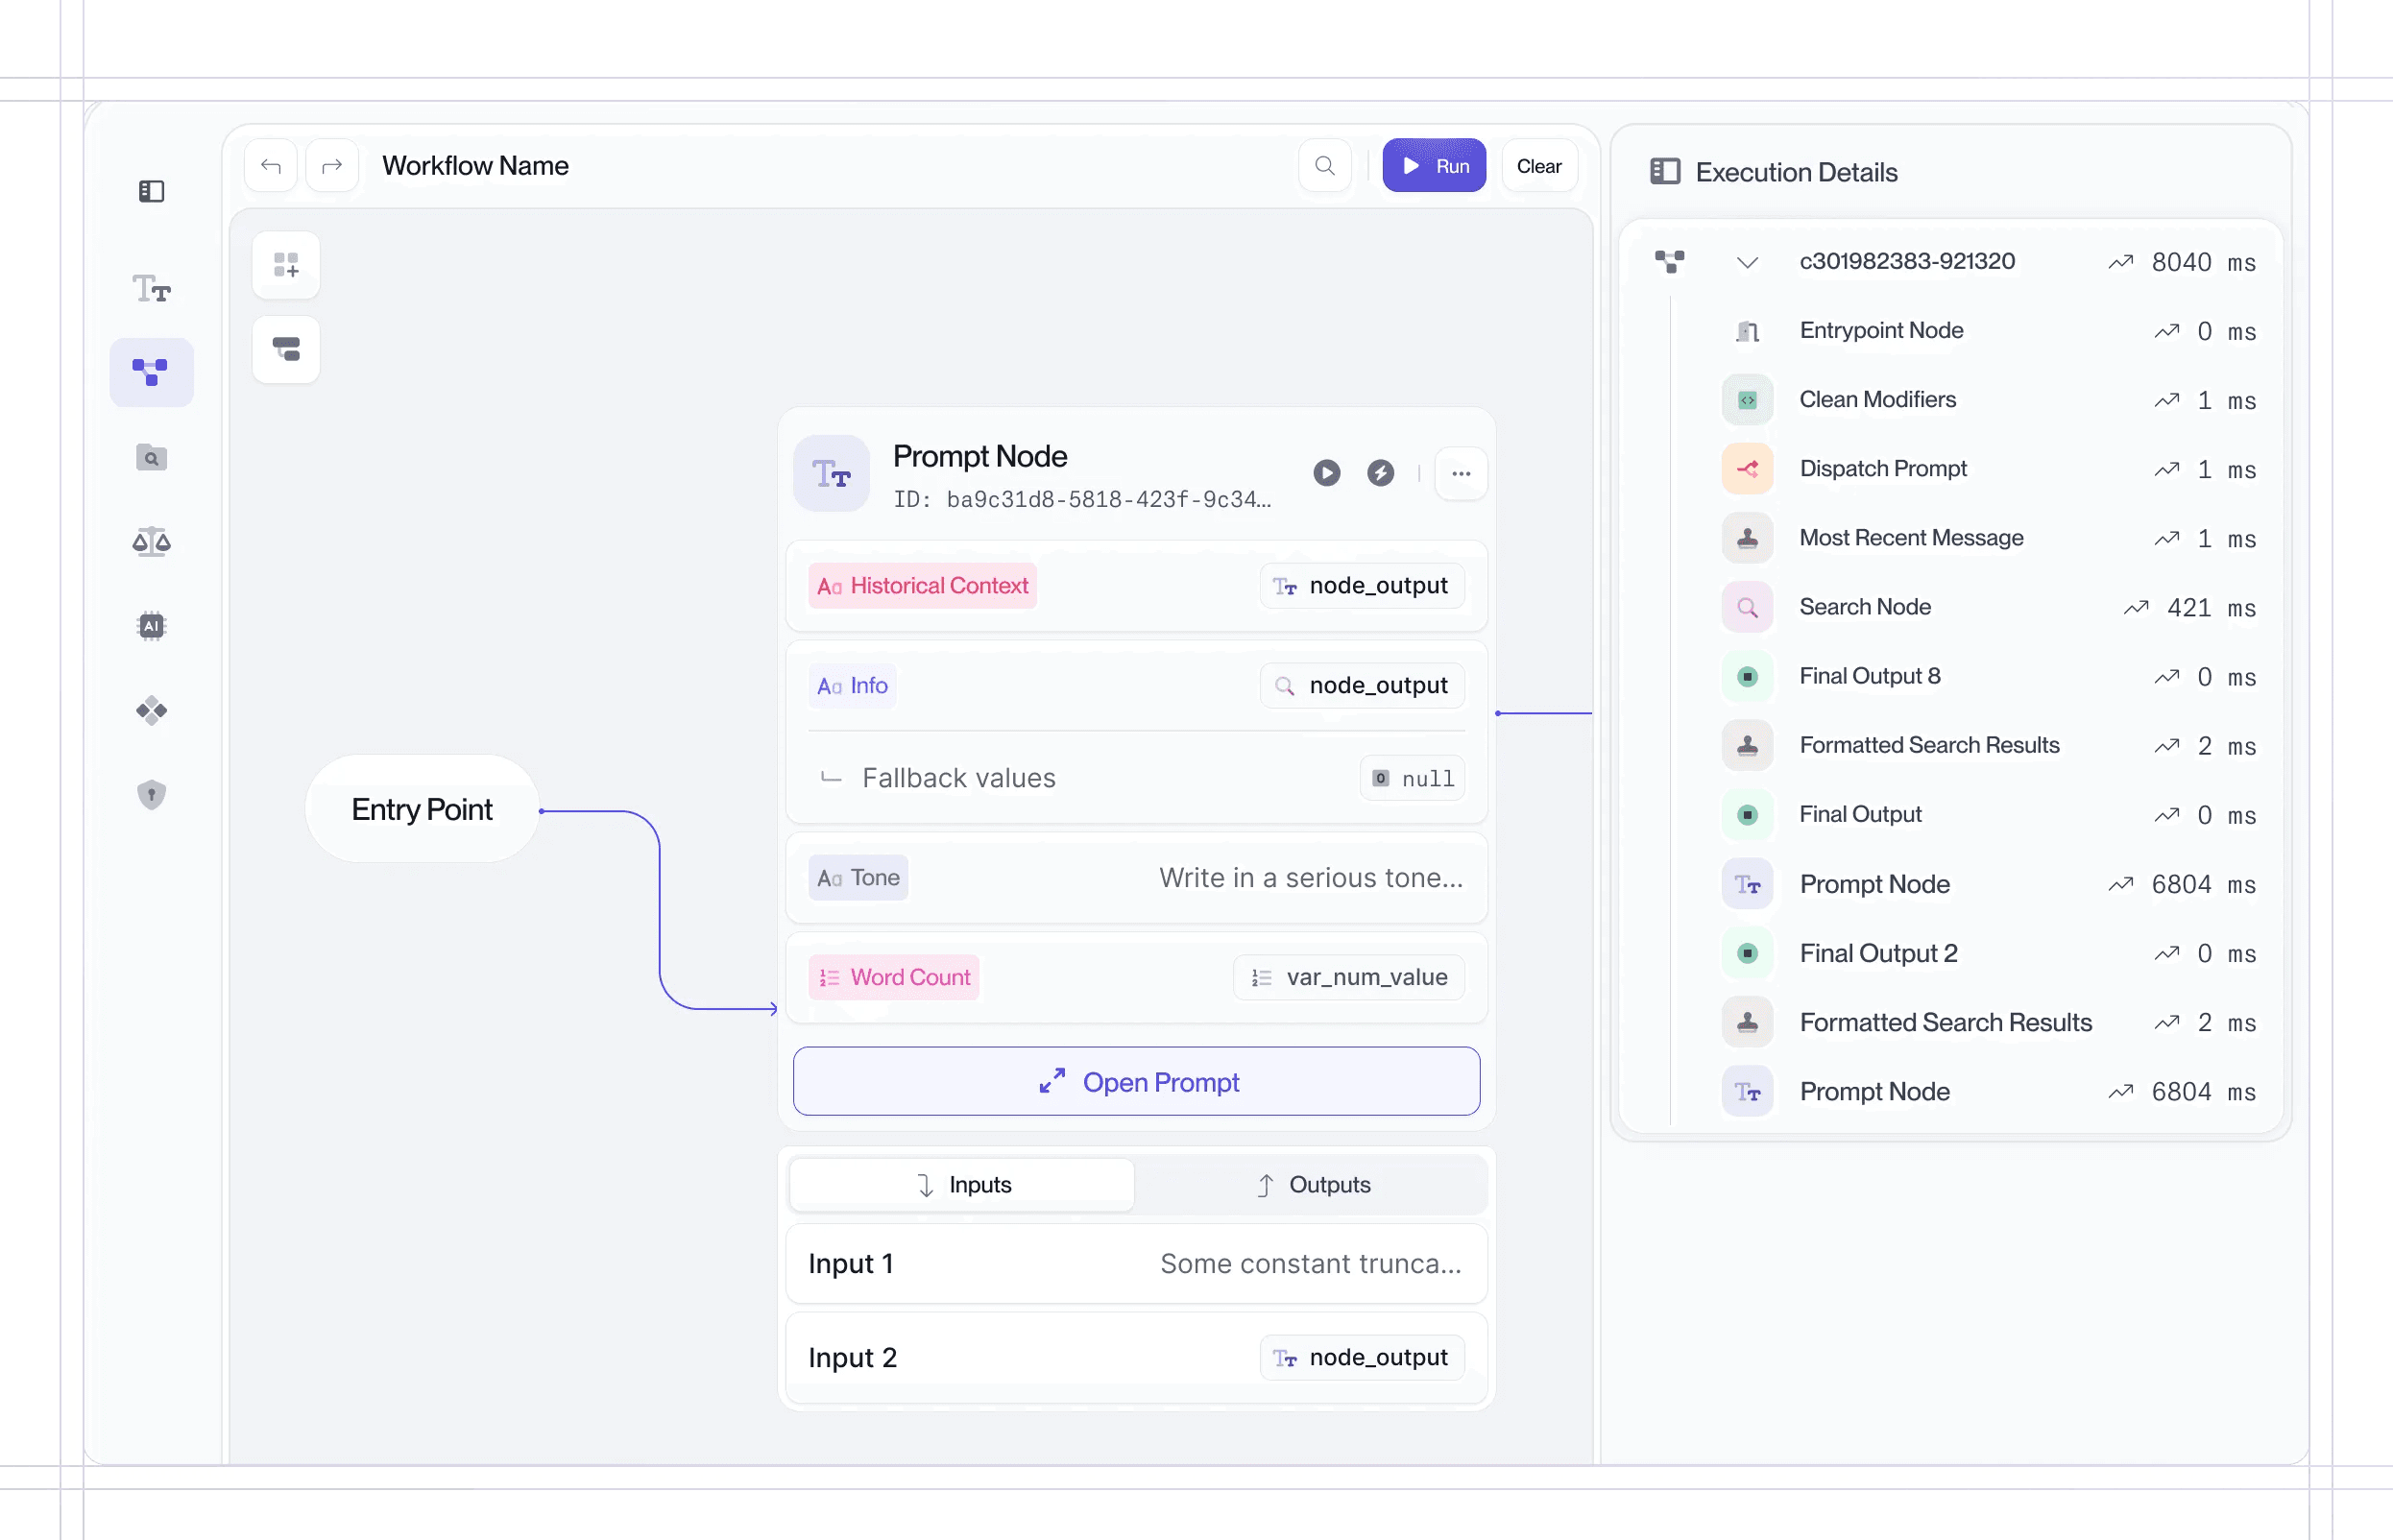
Task: Select the Workflows sidebar icon
Action: pyautogui.click(x=151, y=372)
